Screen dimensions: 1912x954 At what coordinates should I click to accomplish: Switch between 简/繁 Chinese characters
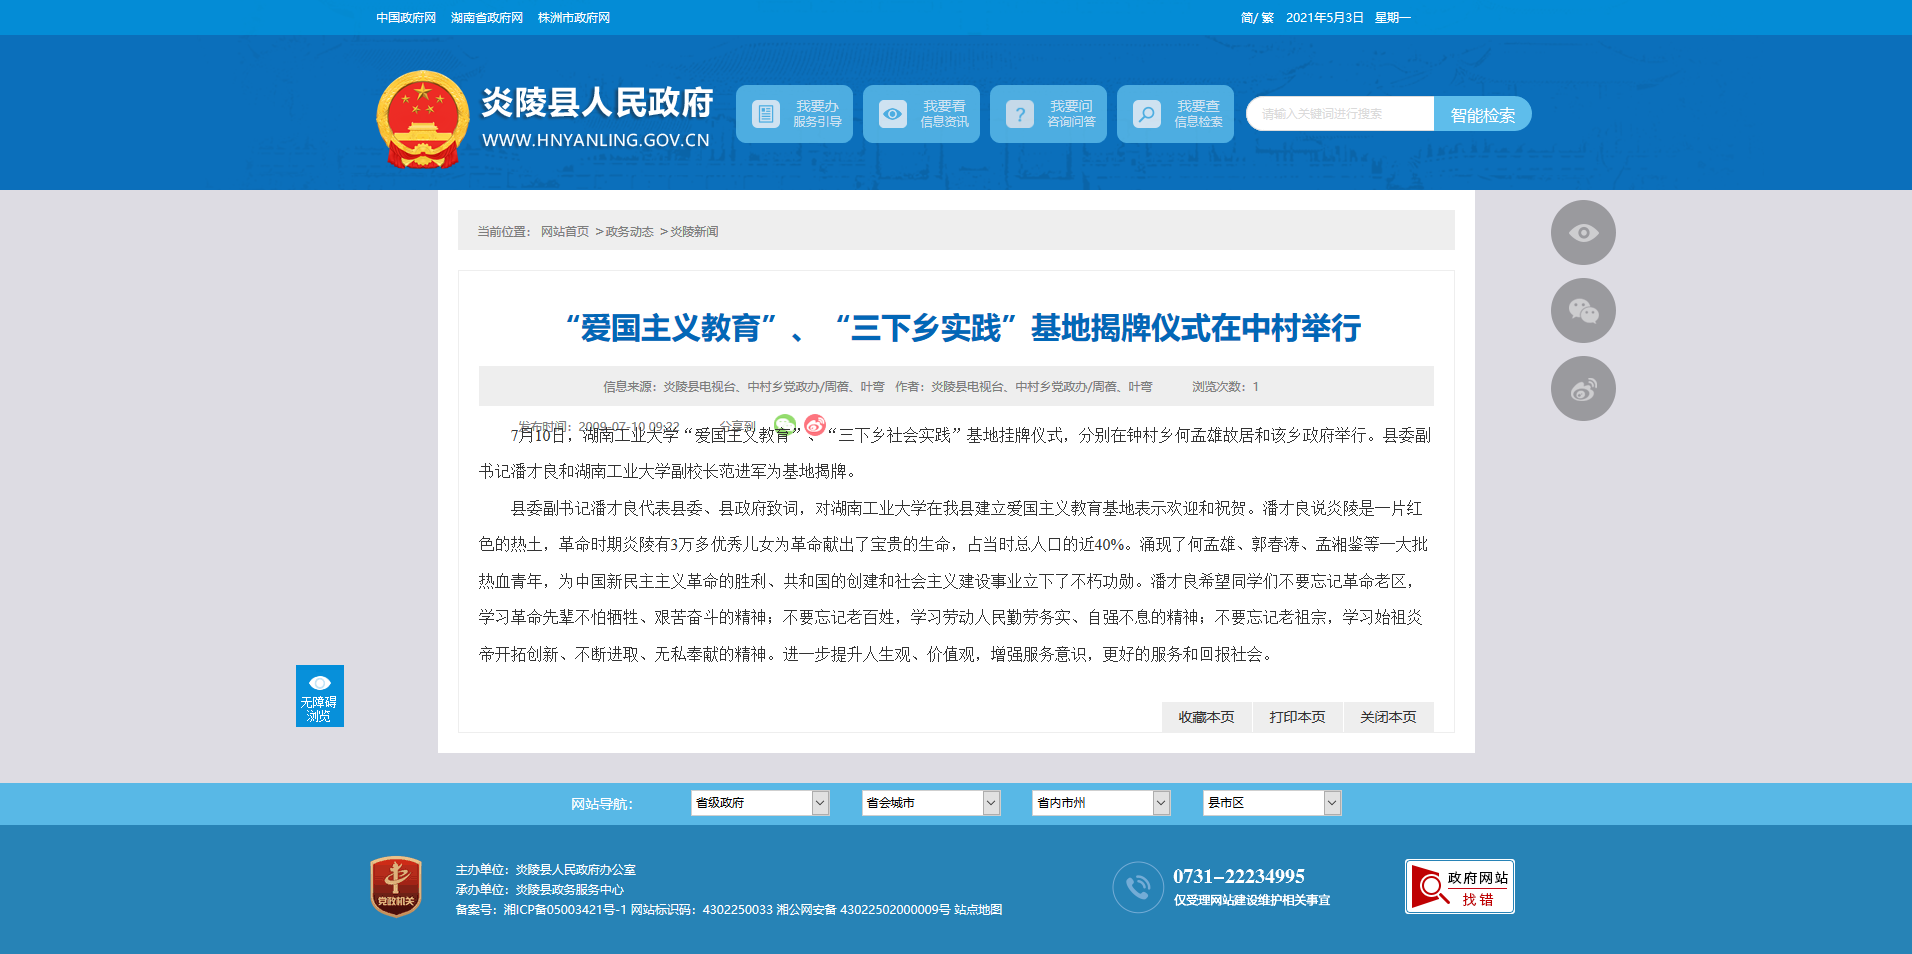point(1256,18)
